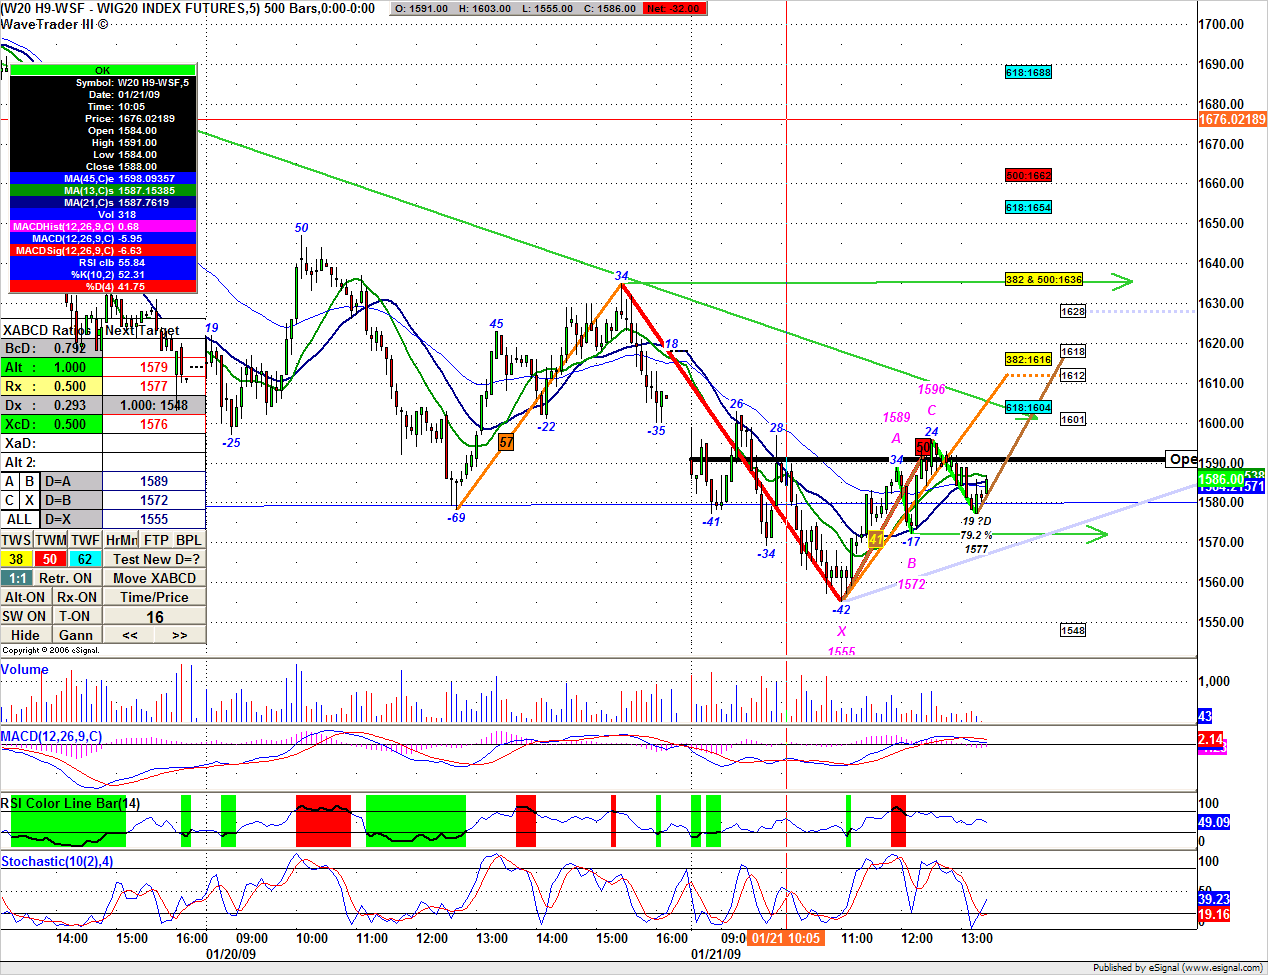The width and height of the screenshot is (1268, 975).
Task: Click the XcD: 0.500 ratio cell
Action: click(52, 424)
